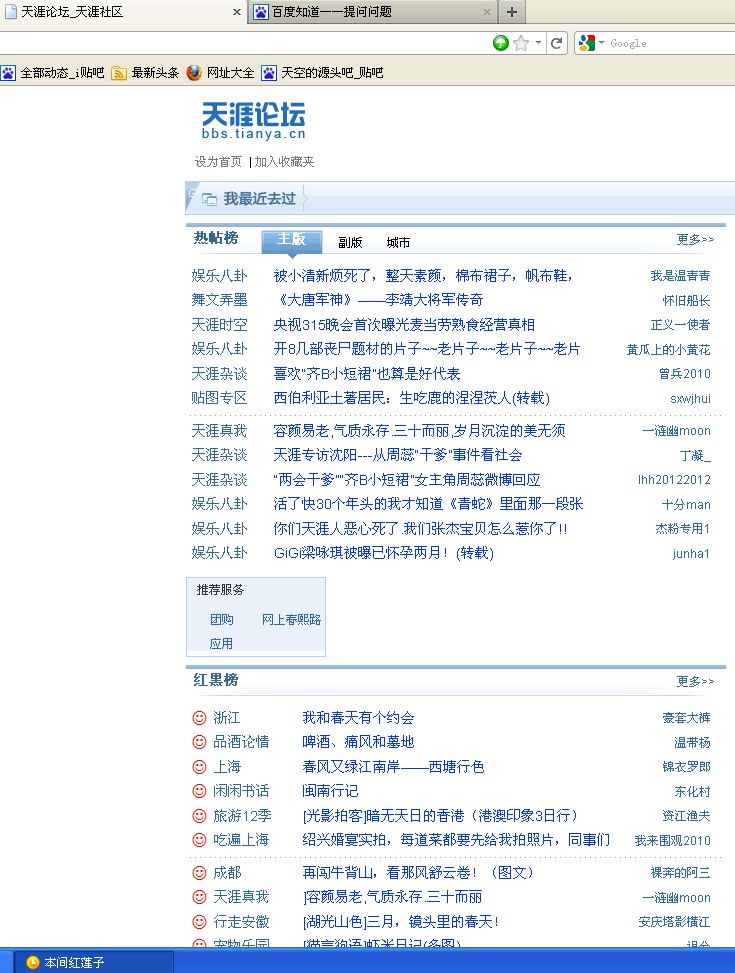Open bookmark history dropdown next to star
This screenshot has height=973, width=735.
click(x=538, y=43)
